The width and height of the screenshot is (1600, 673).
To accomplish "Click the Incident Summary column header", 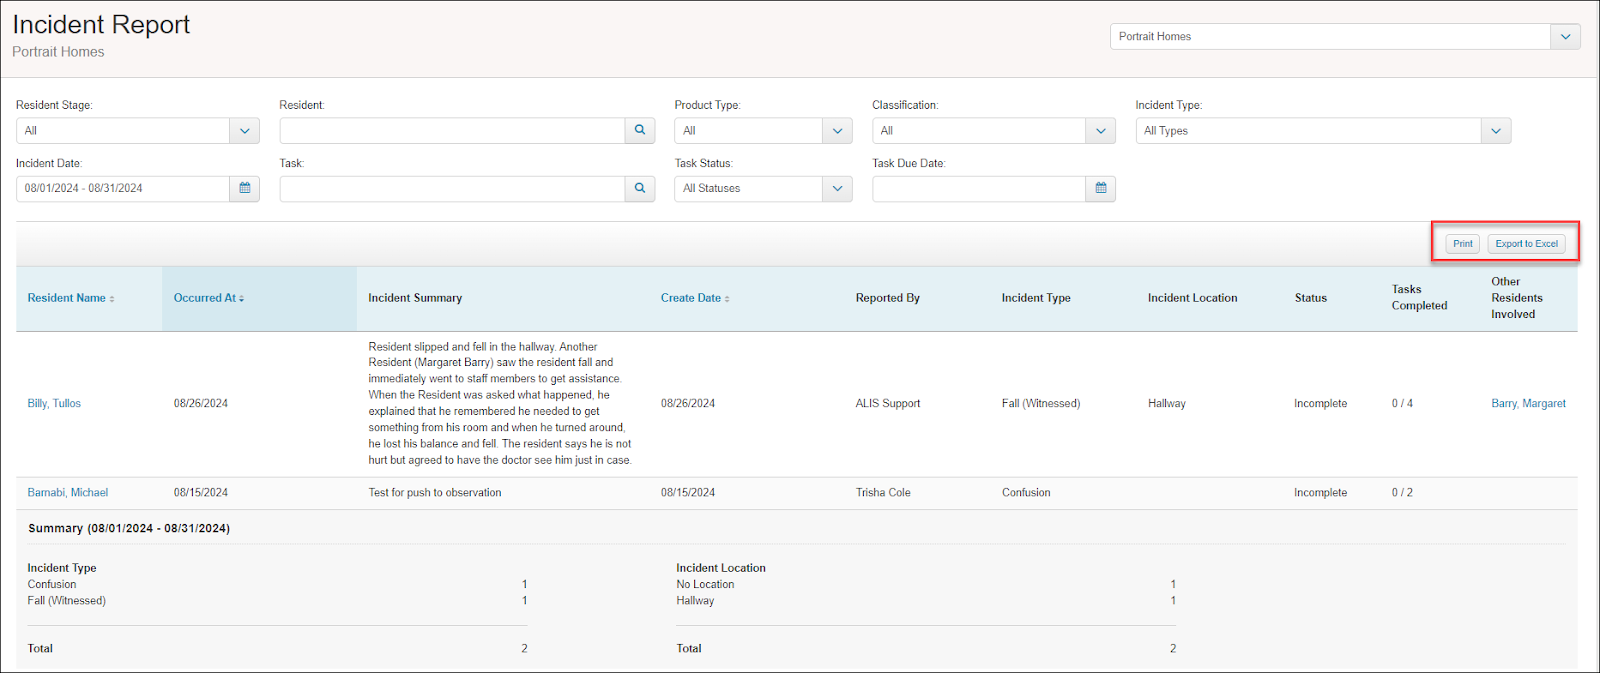I will tap(415, 298).
